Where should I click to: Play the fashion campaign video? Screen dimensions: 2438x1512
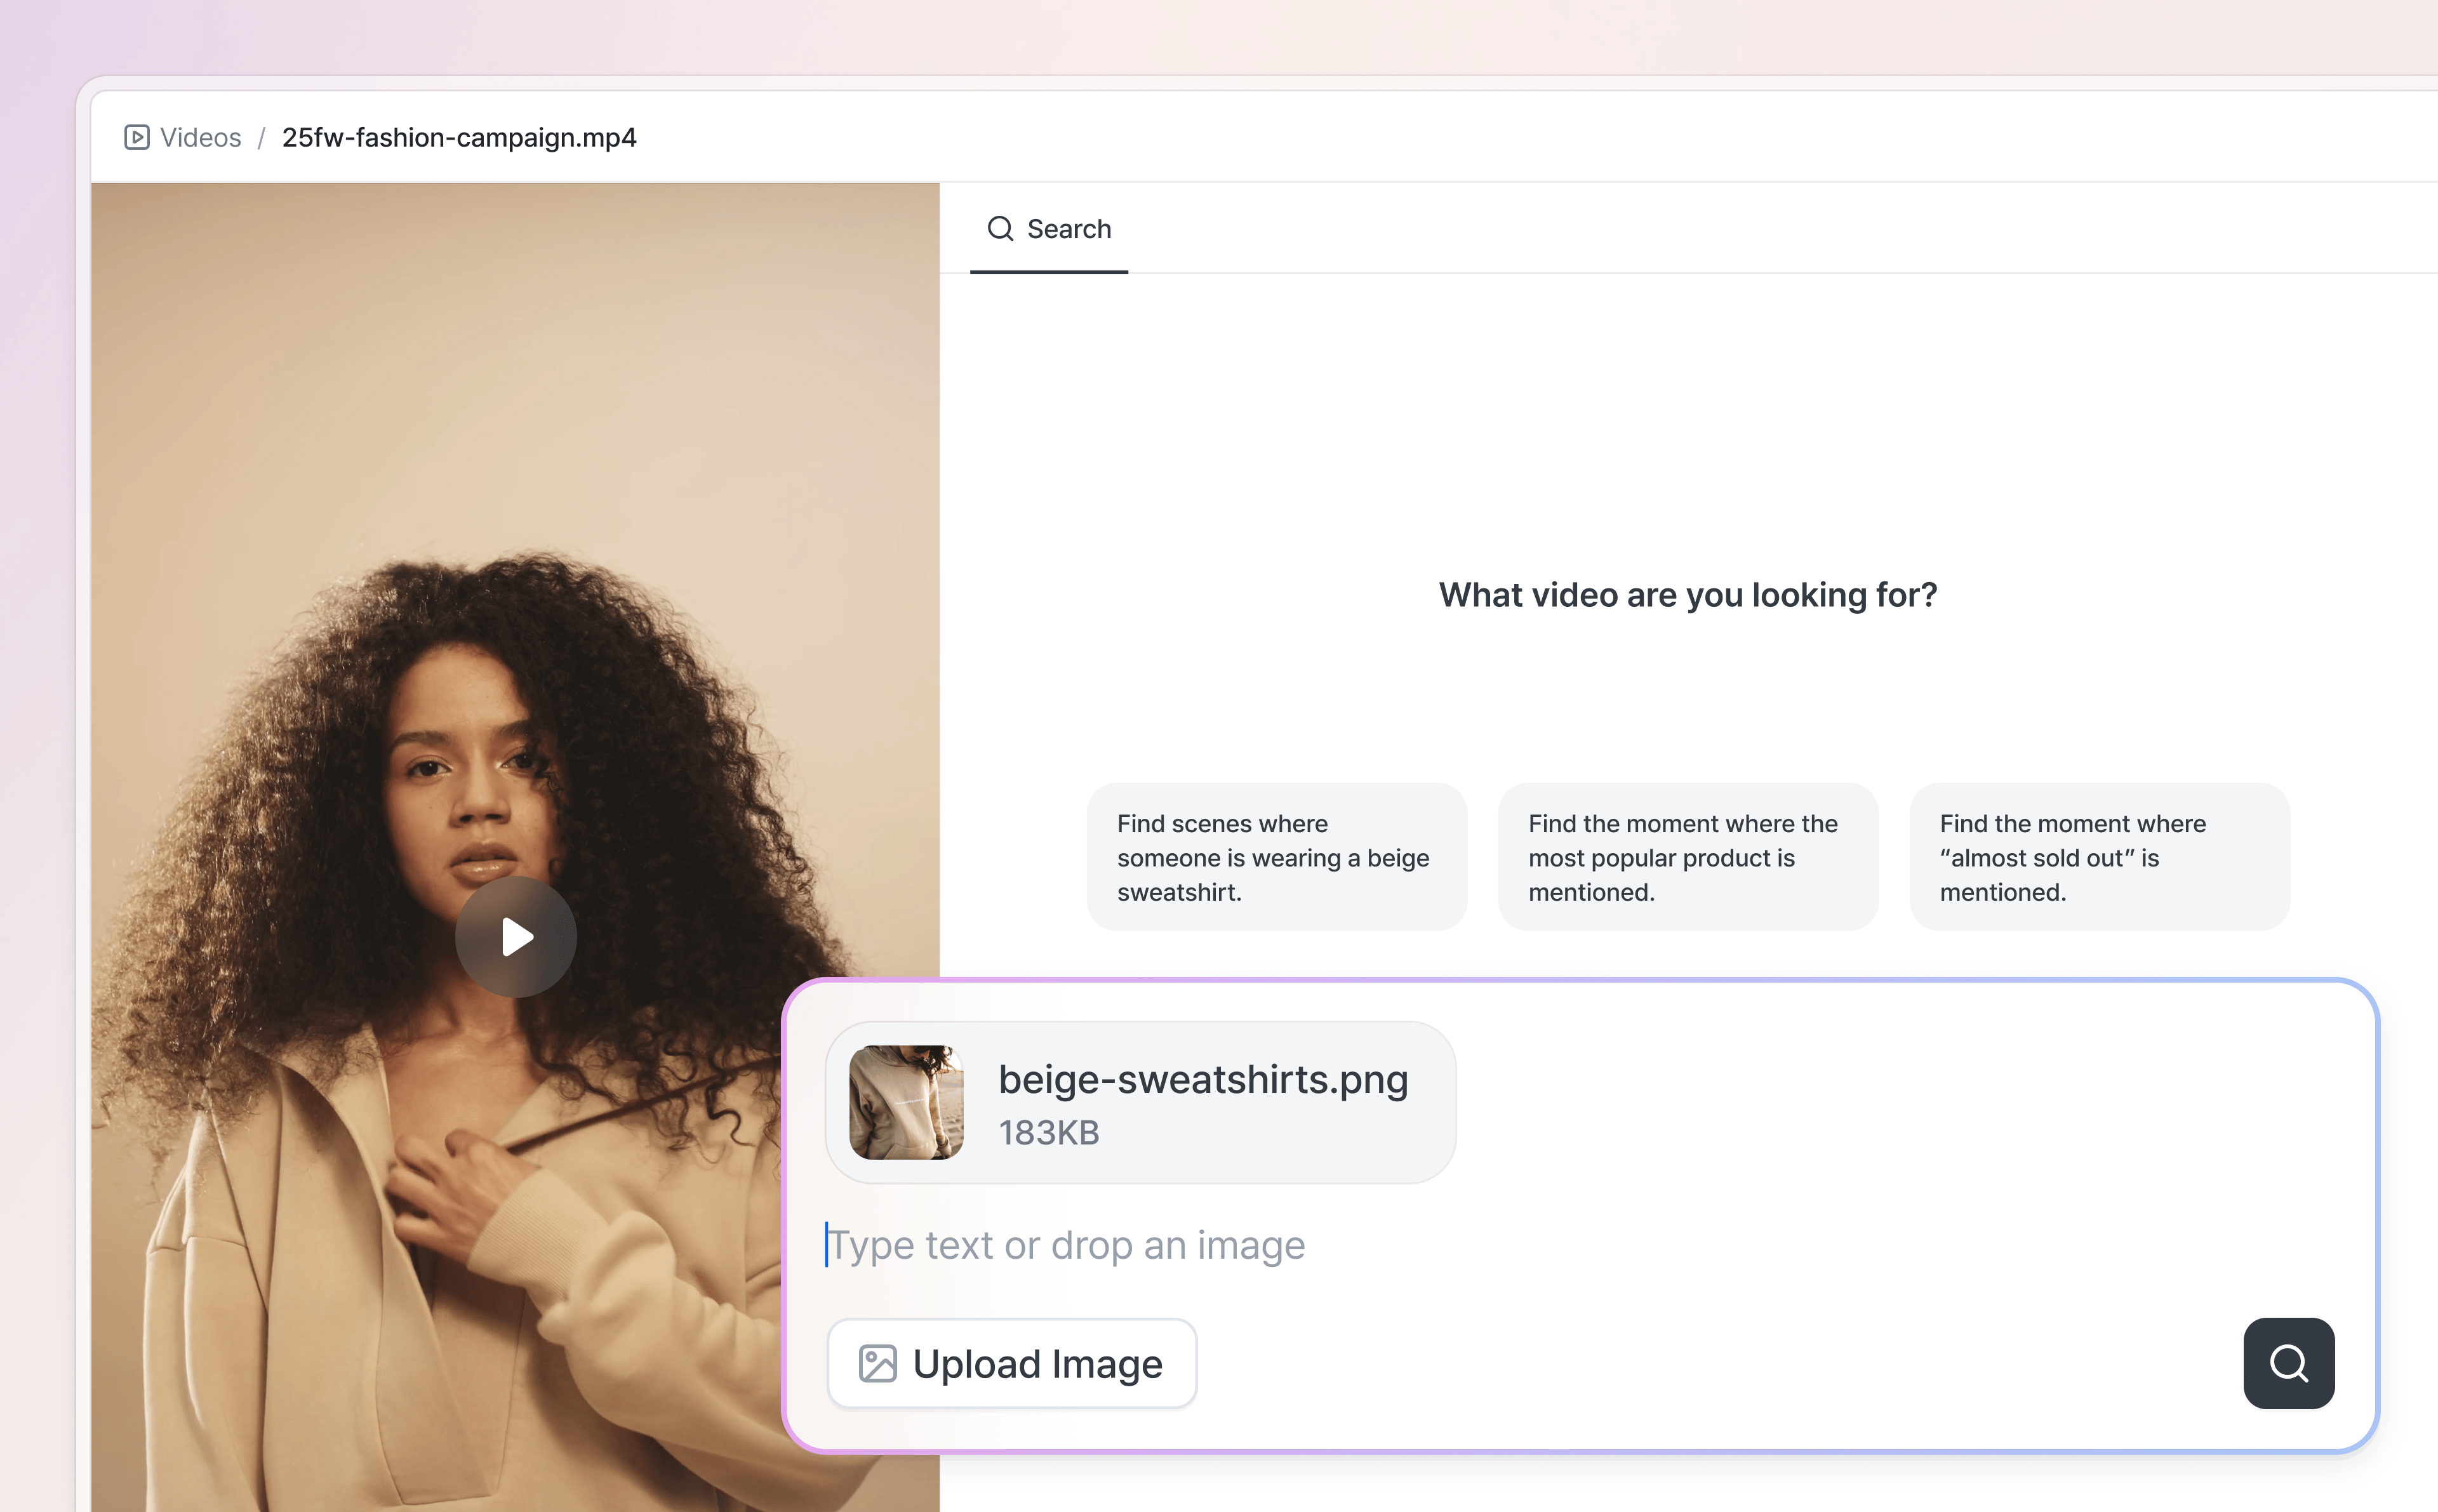click(x=515, y=937)
